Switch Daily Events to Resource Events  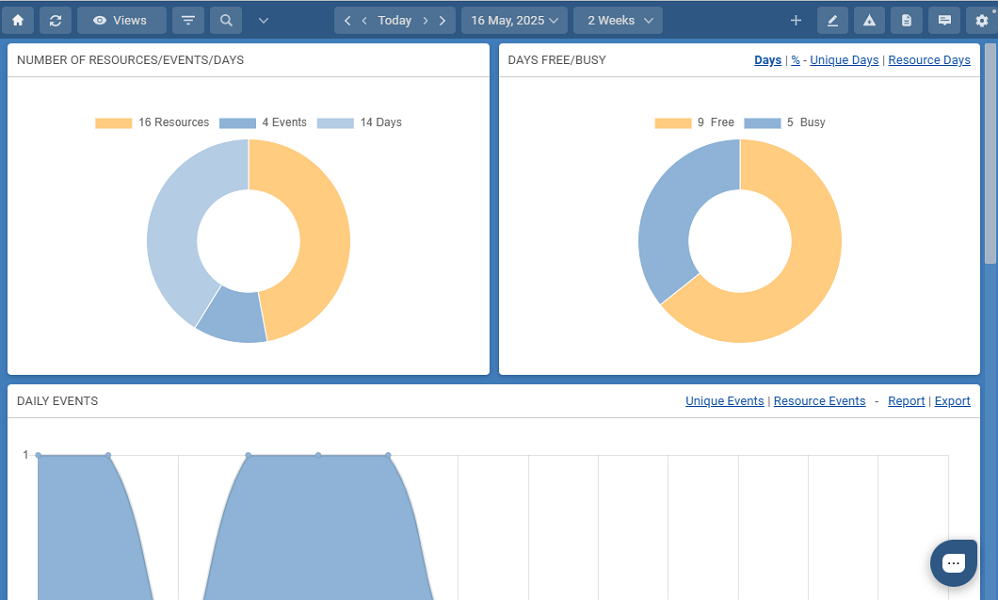click(x=819, y=401)
